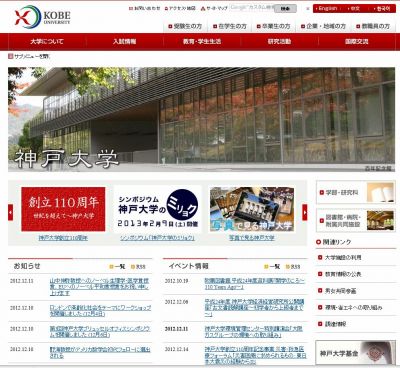
Task: Focus the Google custom search field
Action: pyautogui.click(x=252, y=7)
